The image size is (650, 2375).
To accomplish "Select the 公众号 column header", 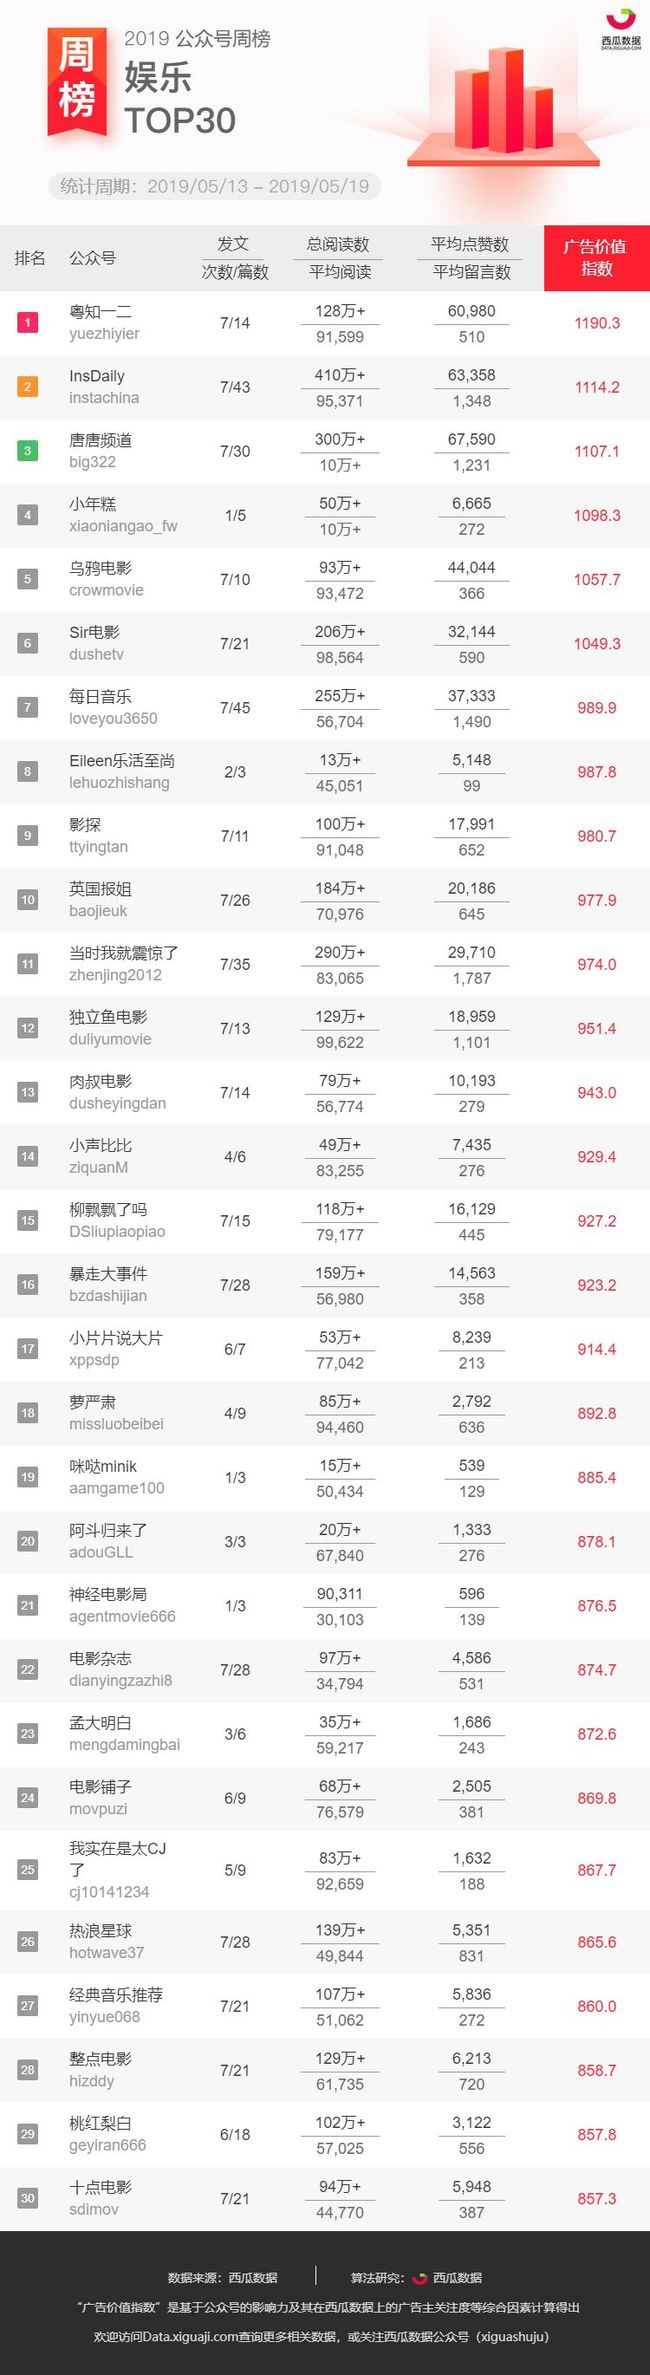I will coord(93,258).
